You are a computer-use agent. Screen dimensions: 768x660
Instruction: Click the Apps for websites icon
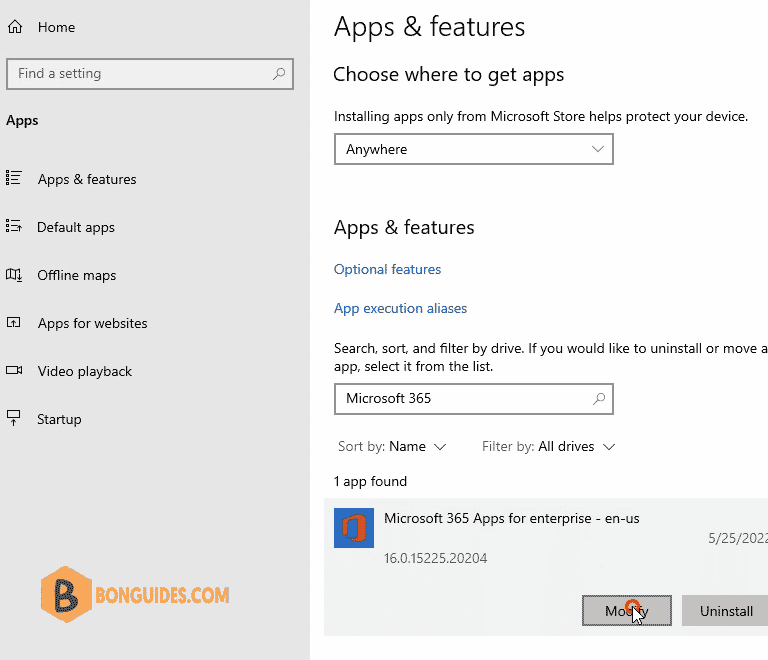[x=14, y=322]
